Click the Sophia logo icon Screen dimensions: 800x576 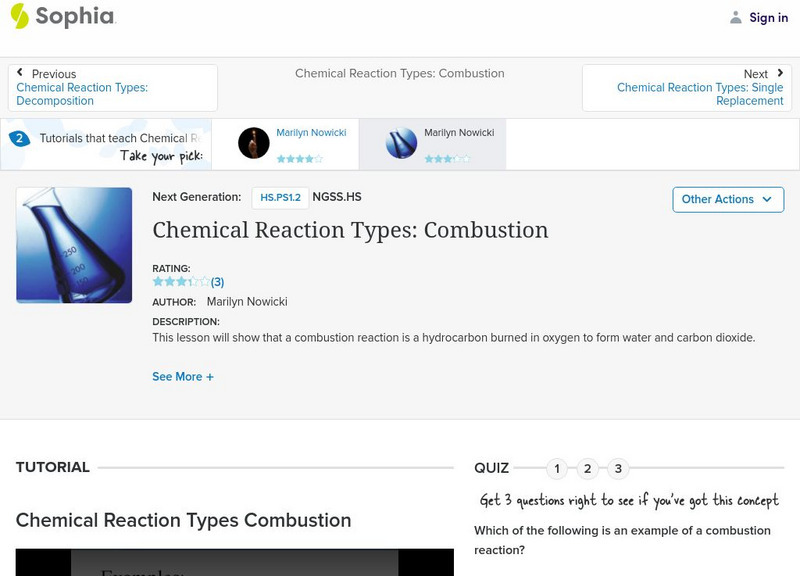point(19,16)
